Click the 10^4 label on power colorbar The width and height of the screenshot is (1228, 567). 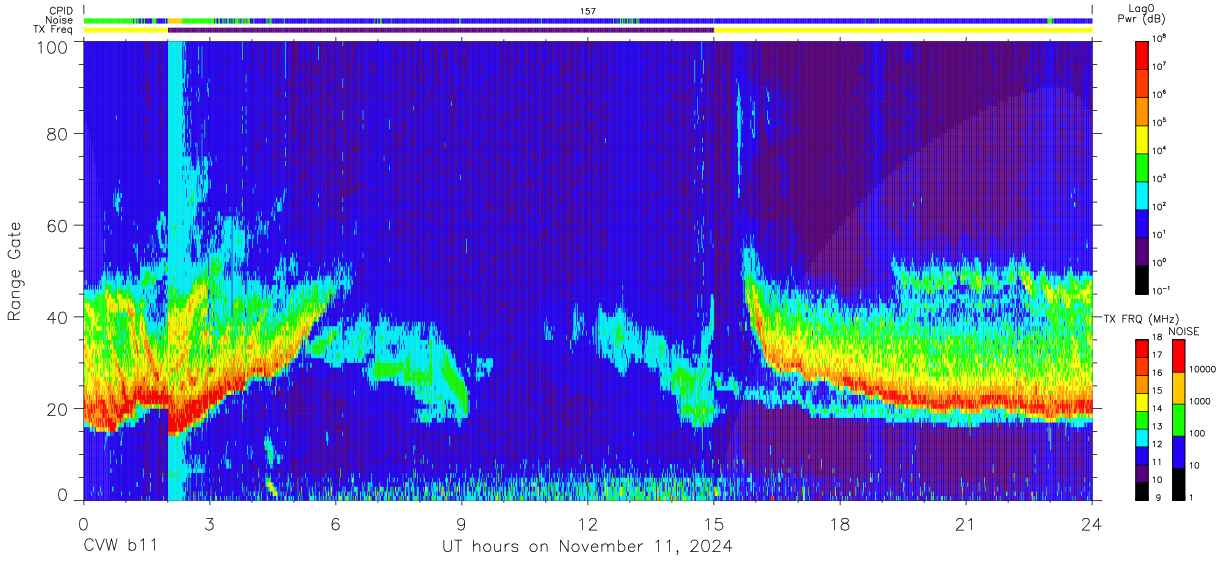[x=1161, y=150]
